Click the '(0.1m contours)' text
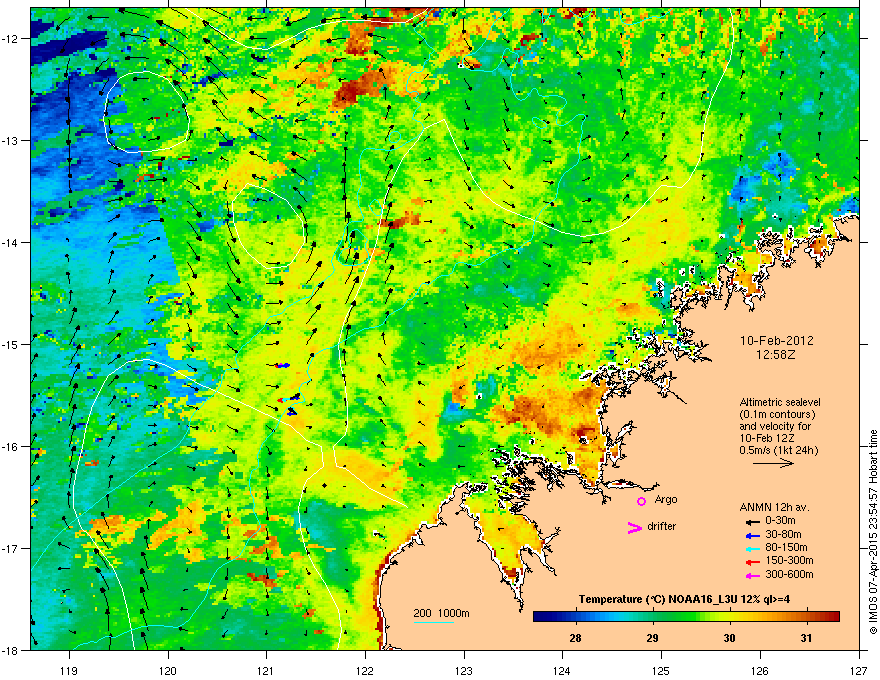 pyautogui.click(x=777, y=414)
